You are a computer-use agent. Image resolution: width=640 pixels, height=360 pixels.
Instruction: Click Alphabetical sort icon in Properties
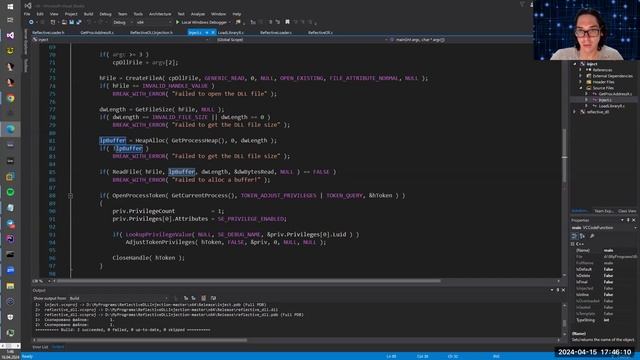coord(582,236)
